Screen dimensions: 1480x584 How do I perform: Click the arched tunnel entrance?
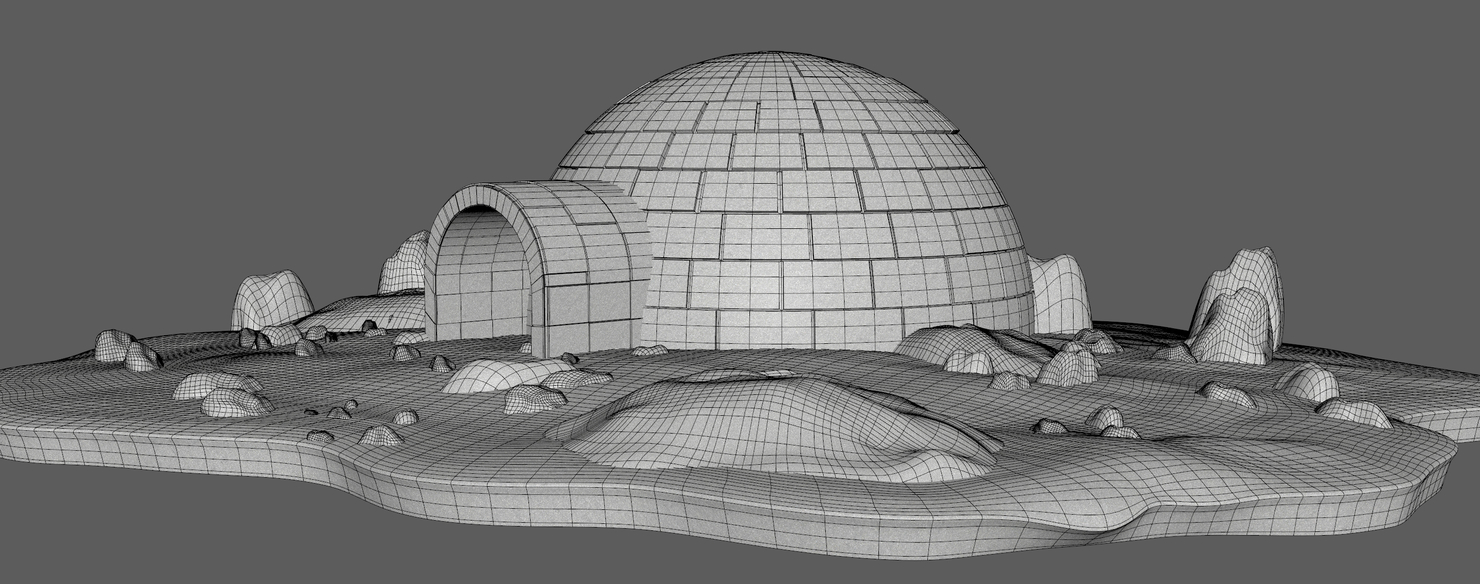point(520,250)
